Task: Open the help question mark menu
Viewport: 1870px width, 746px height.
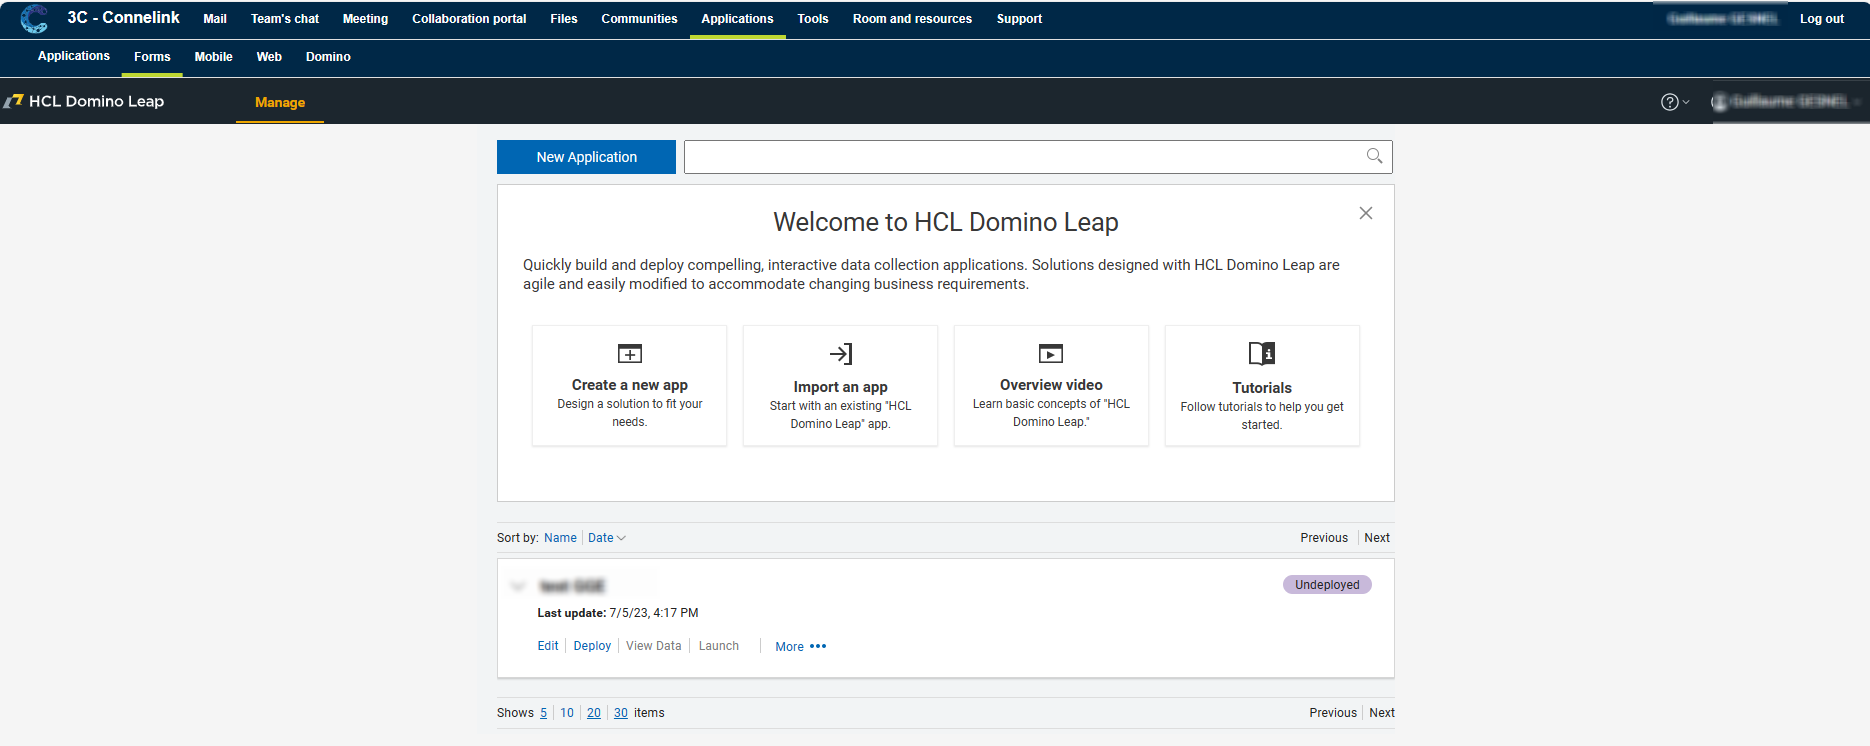Action: coord(1674,102)
